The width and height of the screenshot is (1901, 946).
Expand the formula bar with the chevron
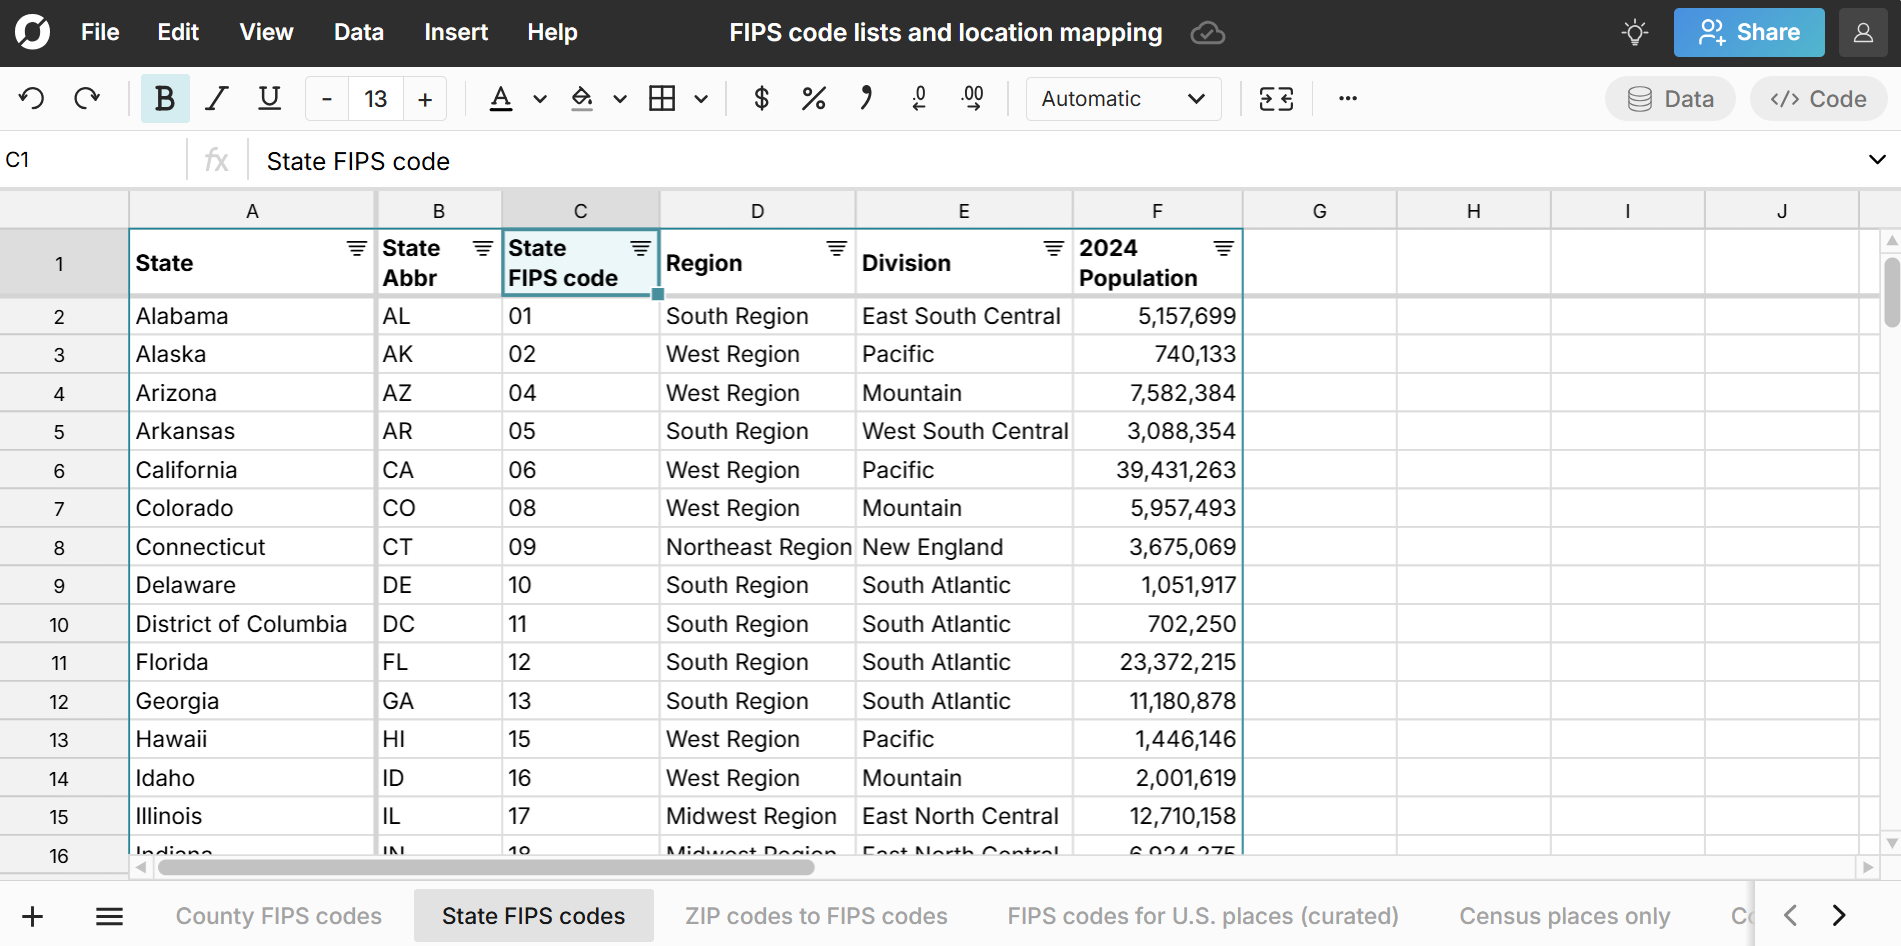tap(1877, 159)
